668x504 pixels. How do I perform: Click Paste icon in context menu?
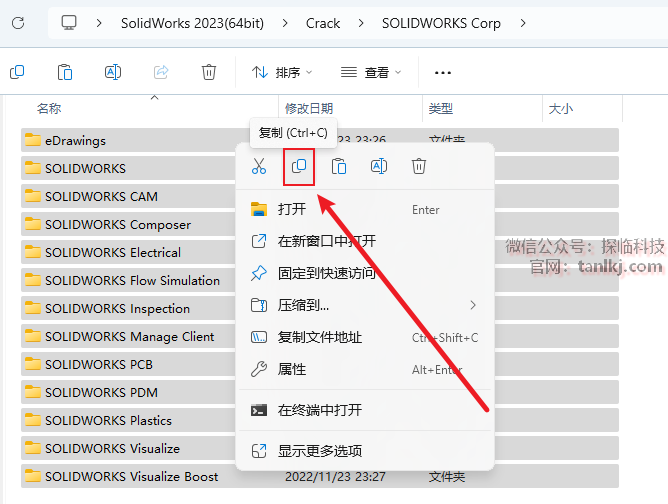[x=339, y=166]
